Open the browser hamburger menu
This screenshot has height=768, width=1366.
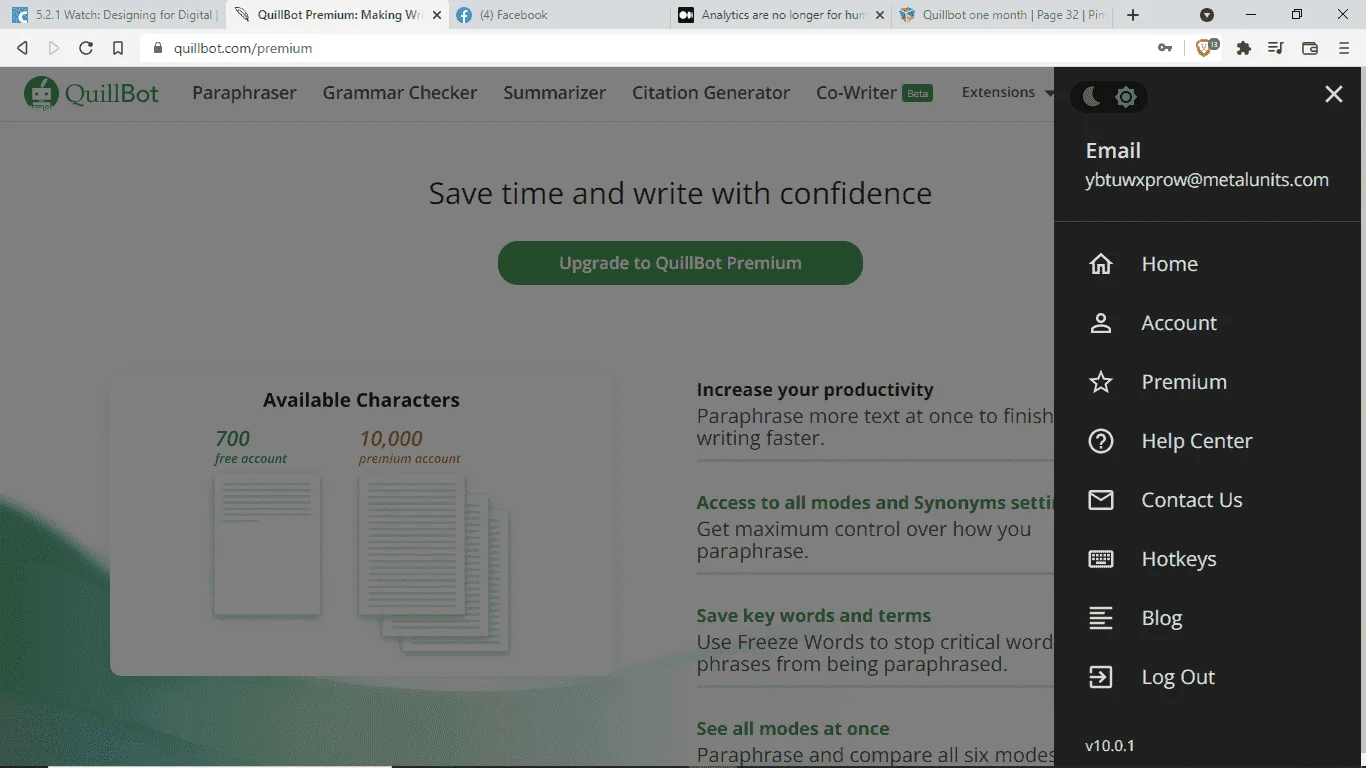1344,48
